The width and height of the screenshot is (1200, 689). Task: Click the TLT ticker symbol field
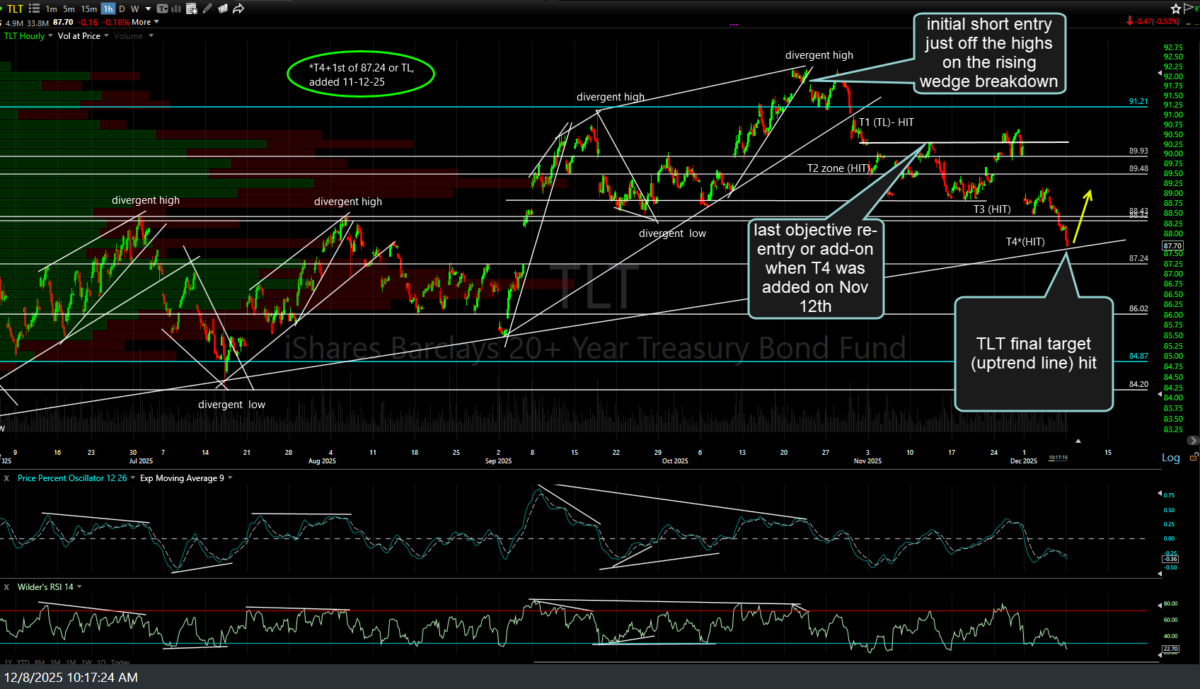click(x=15, y=9)
